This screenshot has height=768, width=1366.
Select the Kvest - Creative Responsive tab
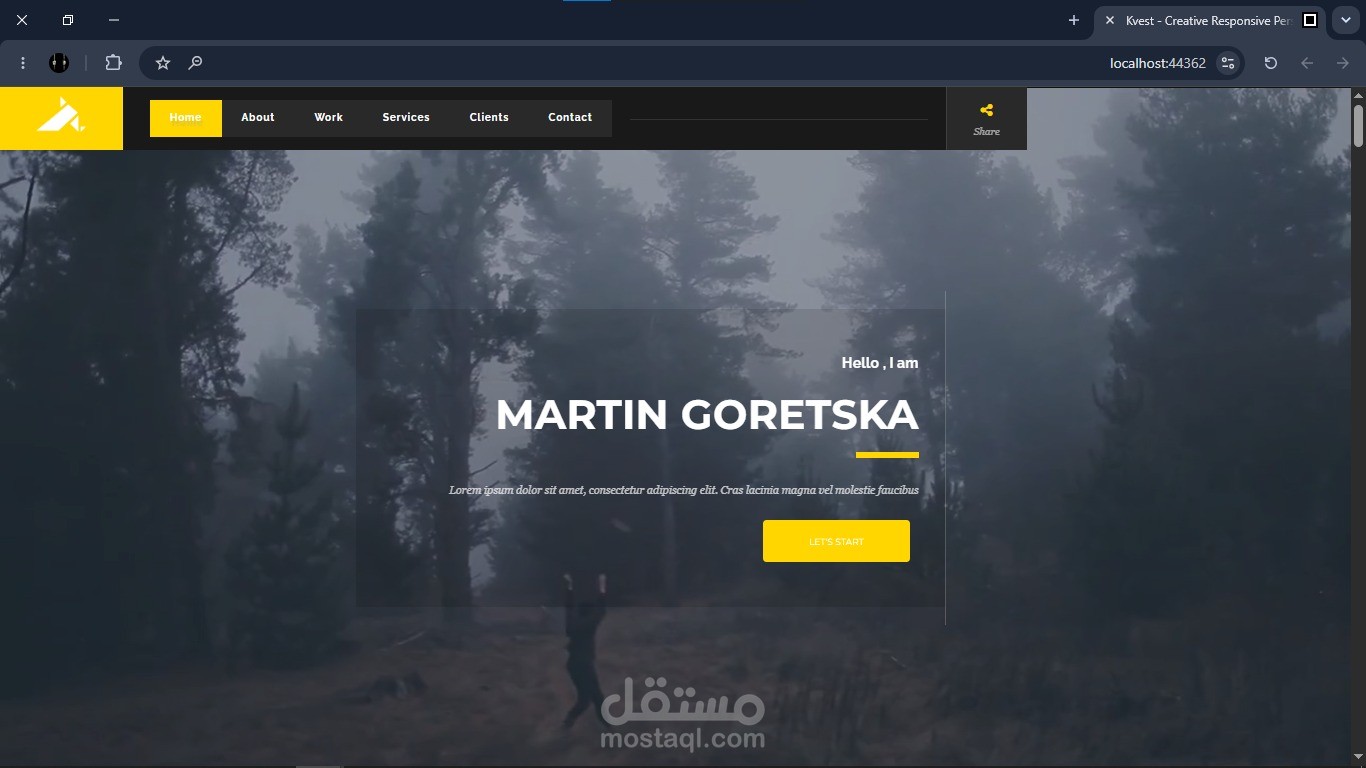1211,21
